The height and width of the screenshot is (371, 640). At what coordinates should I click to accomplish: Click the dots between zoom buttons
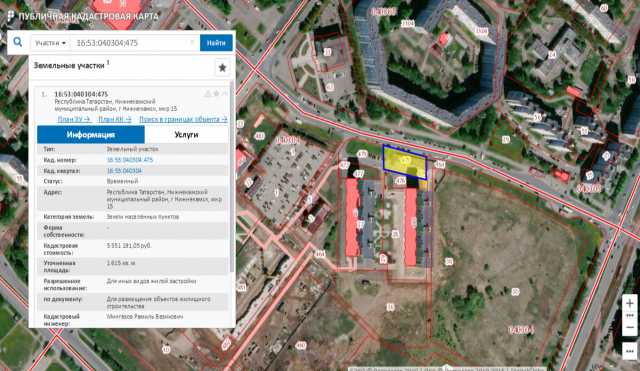pos(629,316)
